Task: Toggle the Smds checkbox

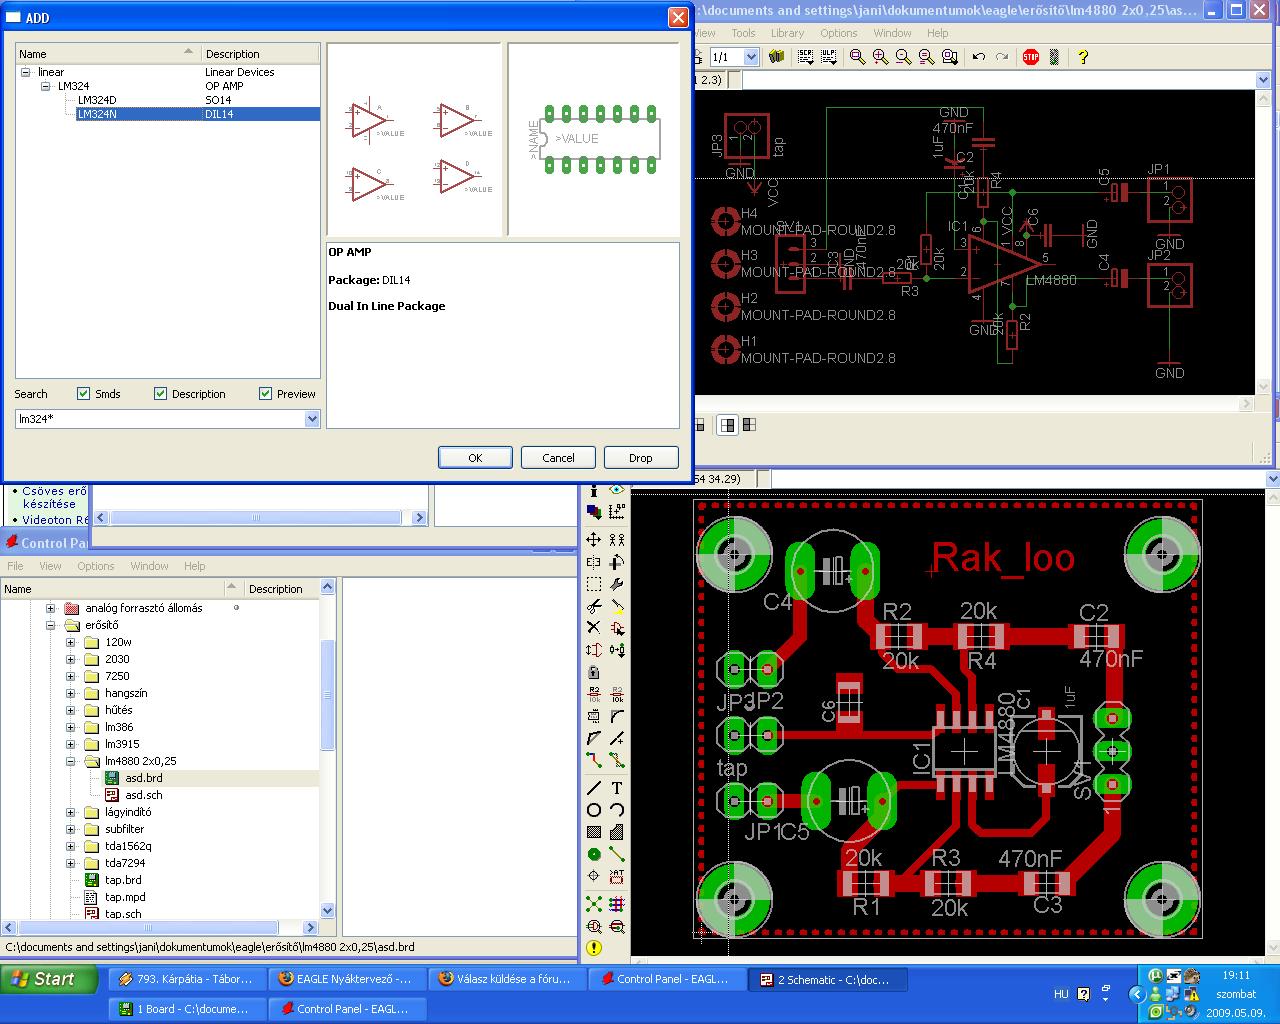Action: (84, 394)
